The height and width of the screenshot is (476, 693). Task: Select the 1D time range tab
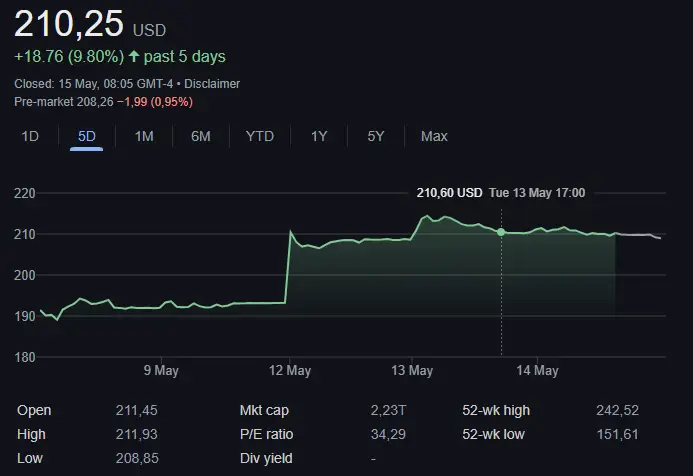pos(30,136)
